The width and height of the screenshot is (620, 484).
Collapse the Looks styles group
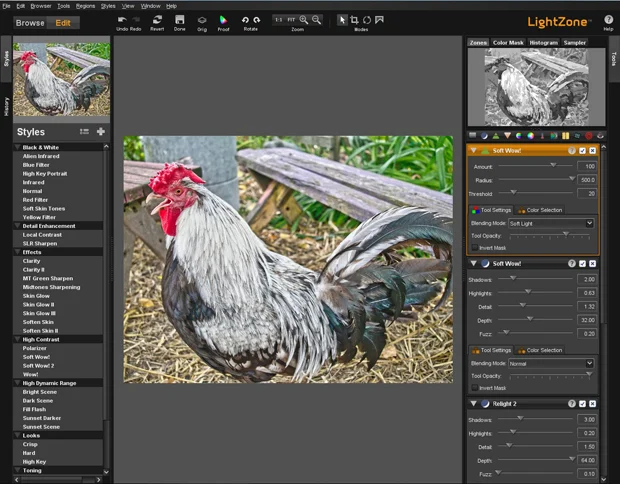(x=18, y=435)
